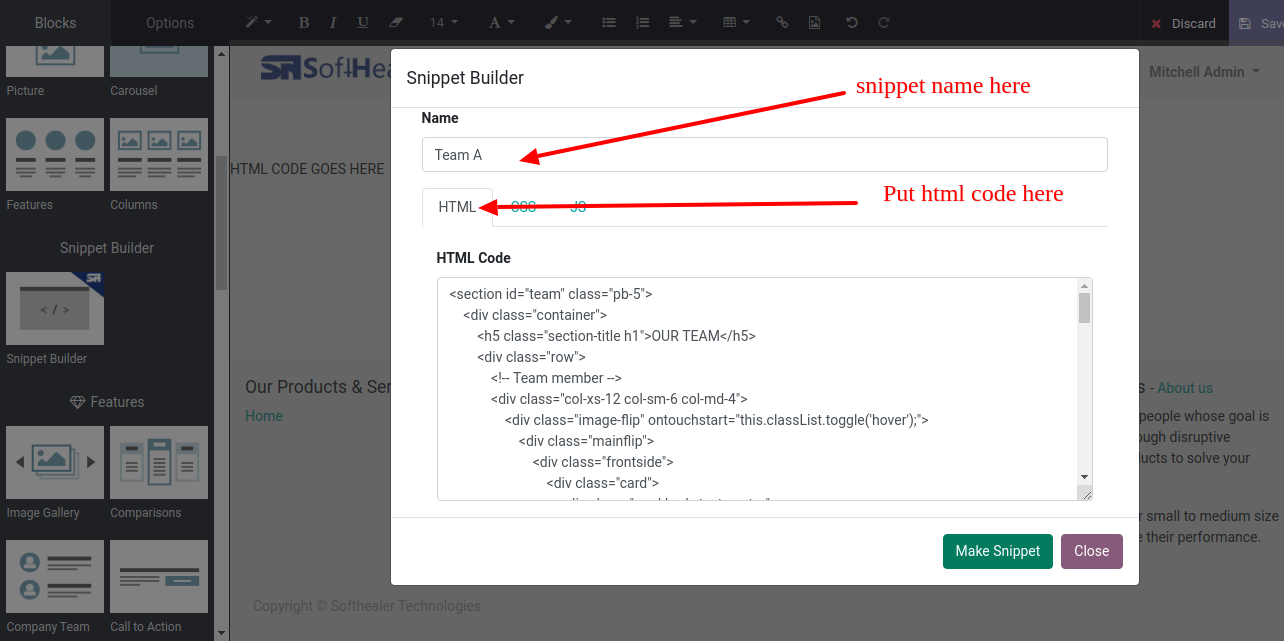1284x641 pixels.
Task: Open the About us link
Action: 1185,388
